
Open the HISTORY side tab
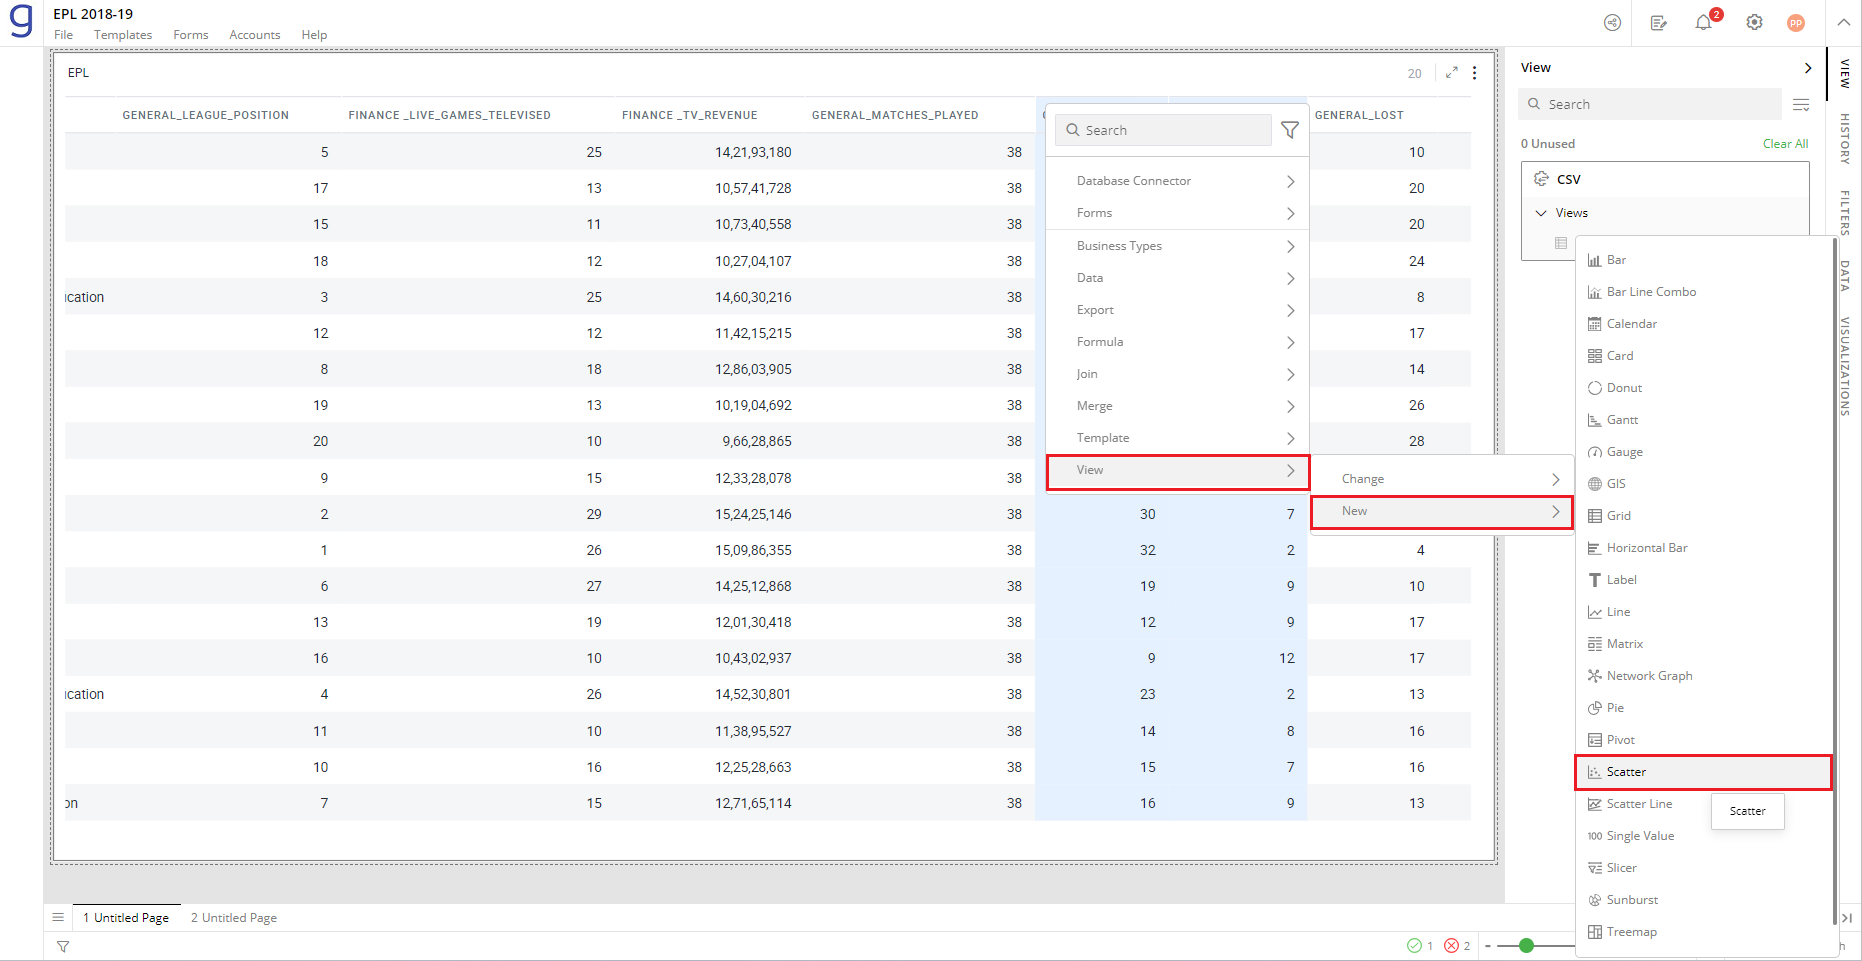coord(1845,139)
